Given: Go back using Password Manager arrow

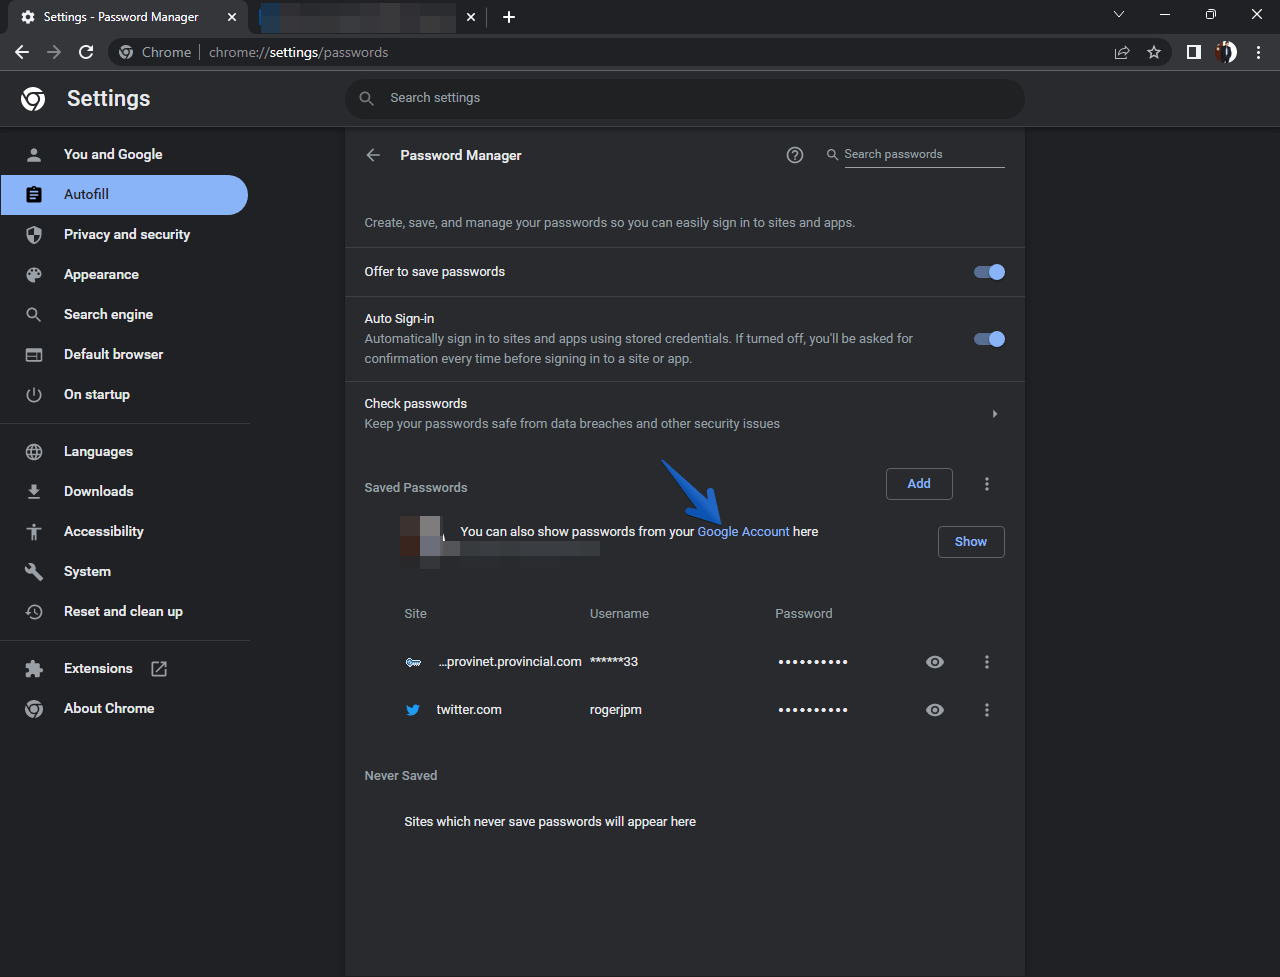Looking at the screenshot, I should [x=373, y=155].
